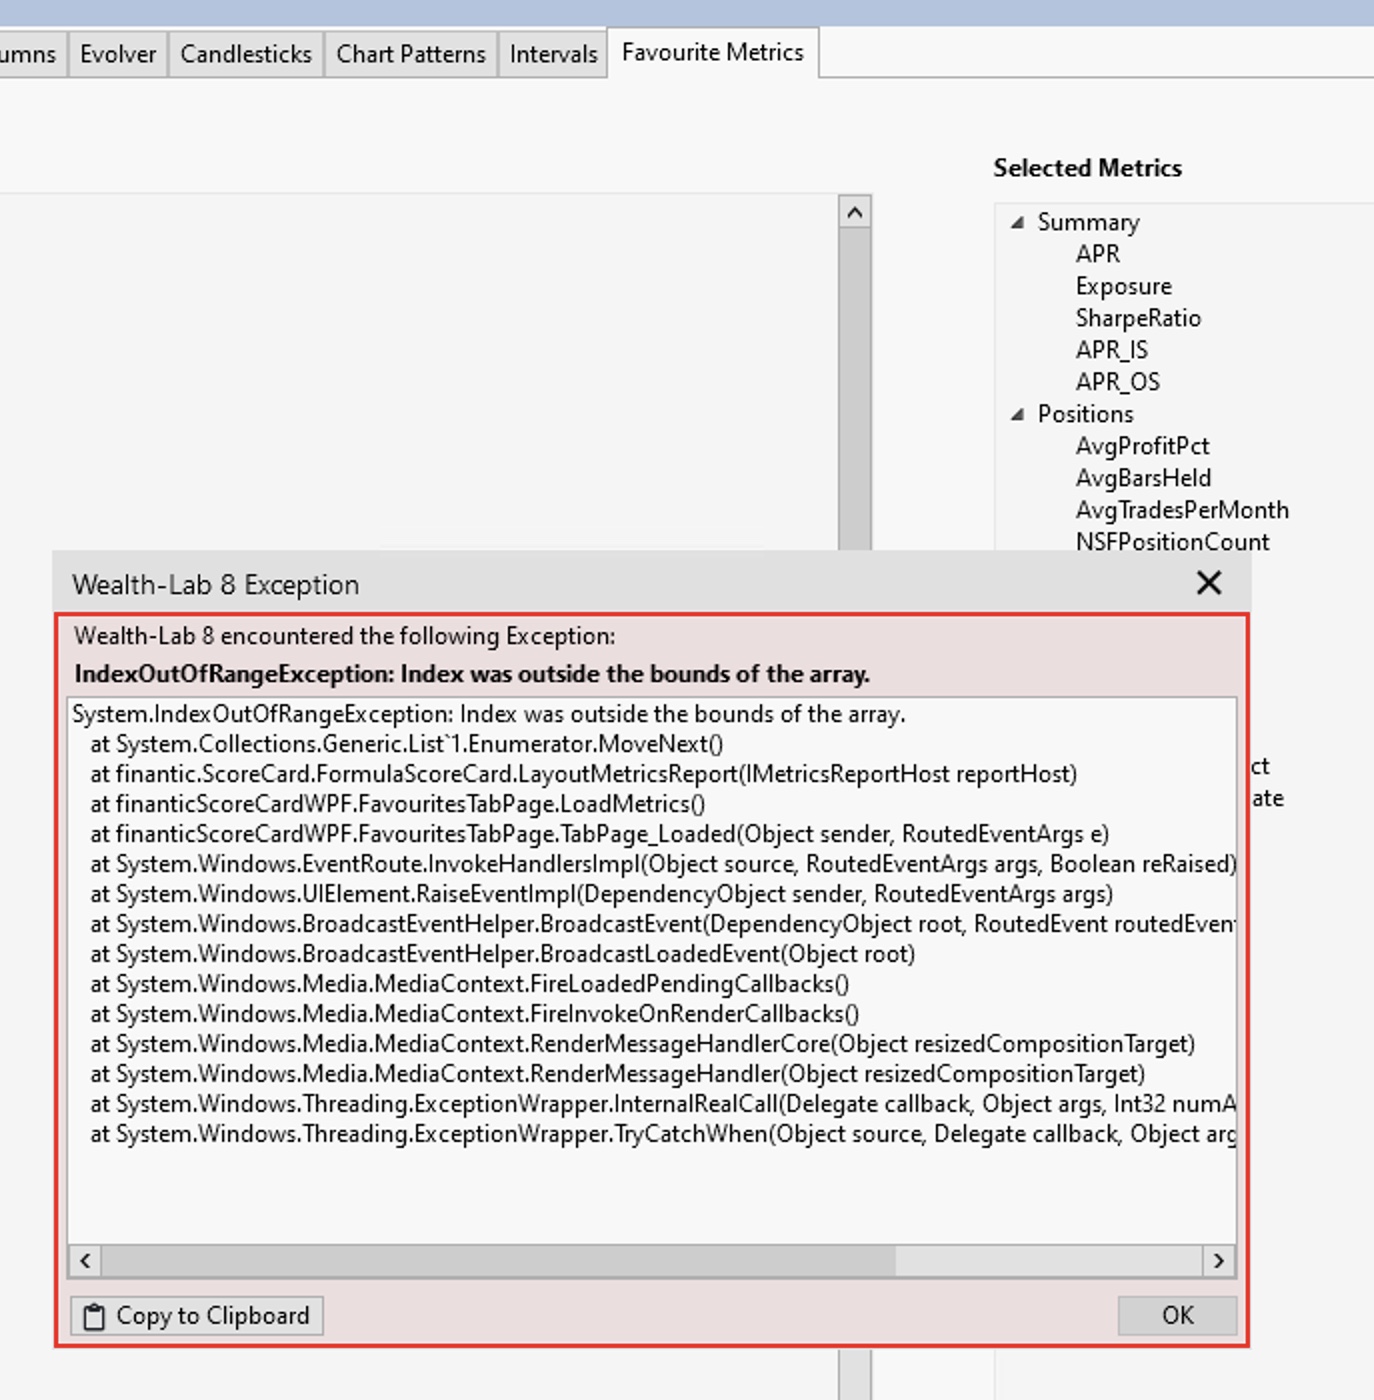Select the Favourite Metrics tab
The height and width of the screenshot is (1400, 1374).
(x=713, y=52)
